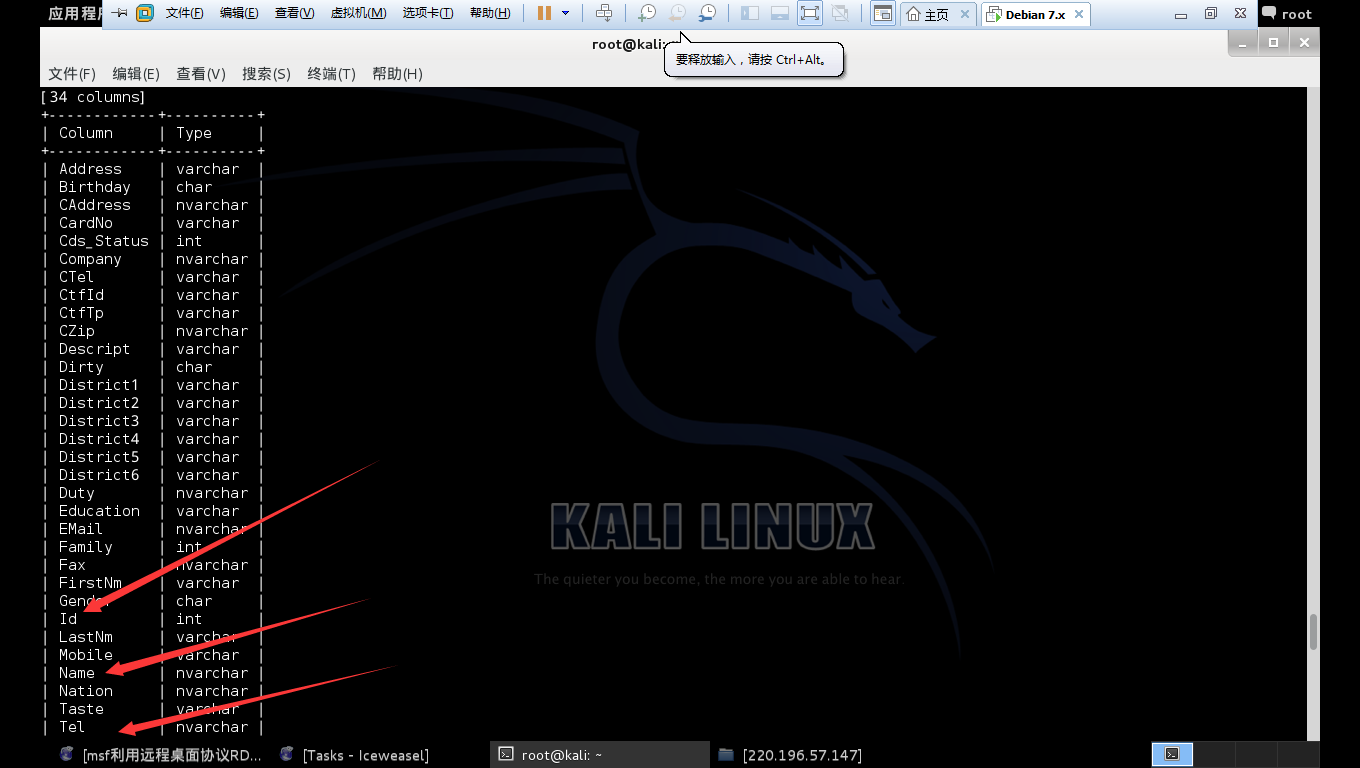Open VMware 查看(V) menu
This screenshot has width=1360, height=768.
tap(294, 13)
